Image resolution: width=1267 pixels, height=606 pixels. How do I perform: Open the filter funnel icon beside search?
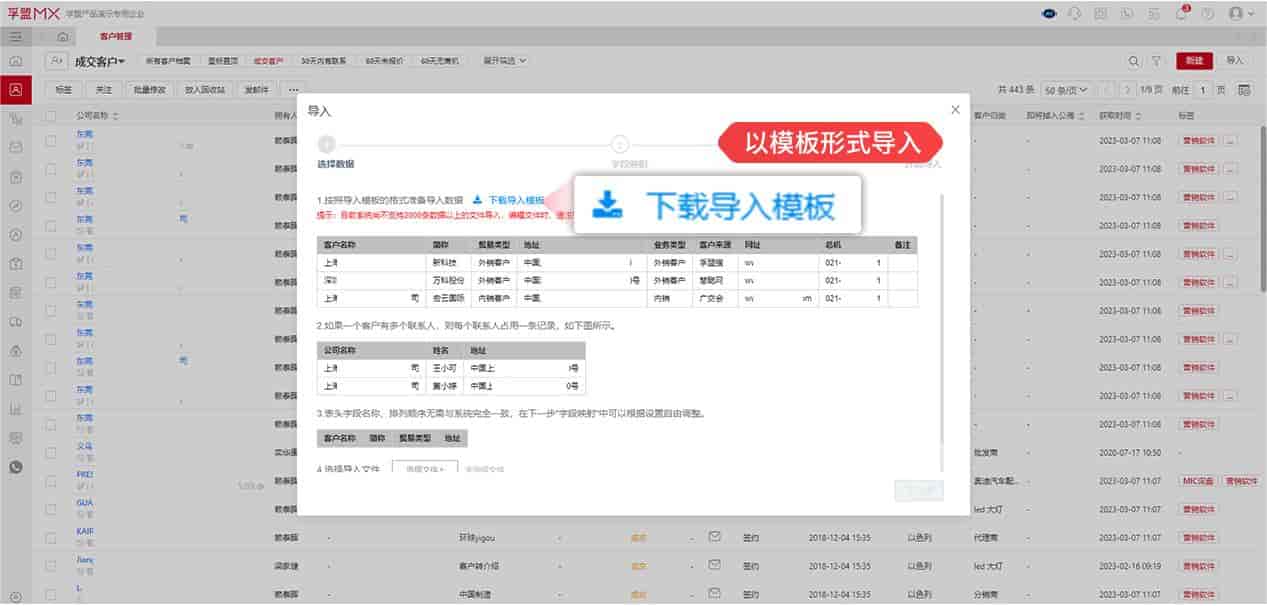[1158, 60]
